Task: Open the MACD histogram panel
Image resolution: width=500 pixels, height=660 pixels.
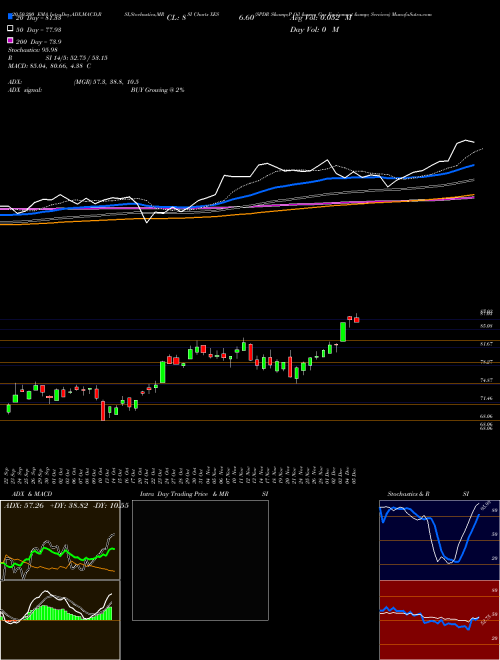Action: pos(60,620)
